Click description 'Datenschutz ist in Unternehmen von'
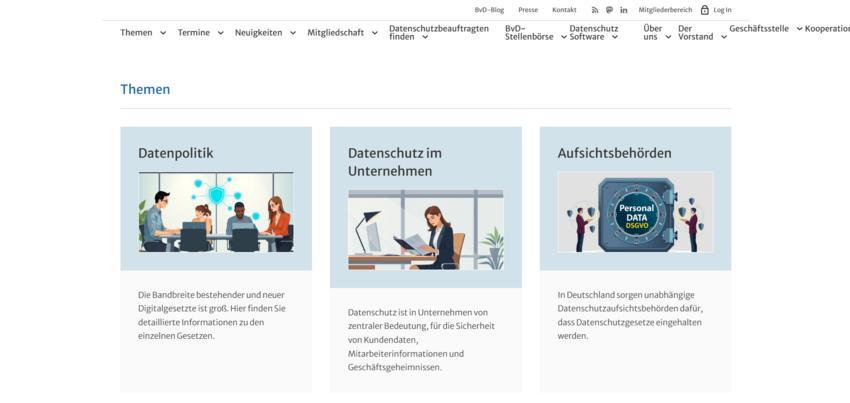The width and height of the screenshot is (850, 403). click(421, 340)
